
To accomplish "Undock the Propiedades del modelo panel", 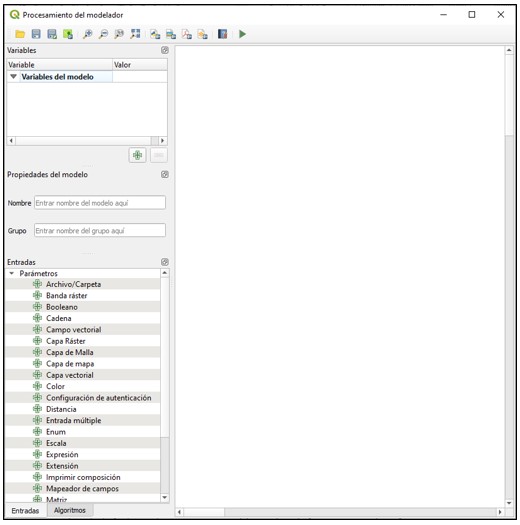I will tap(165, 174).
